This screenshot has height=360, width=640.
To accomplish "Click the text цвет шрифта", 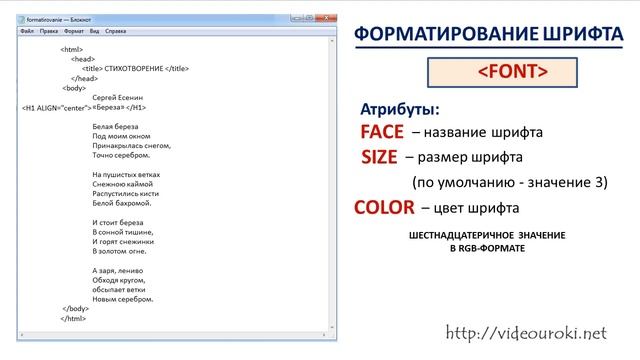I will 476,208.
